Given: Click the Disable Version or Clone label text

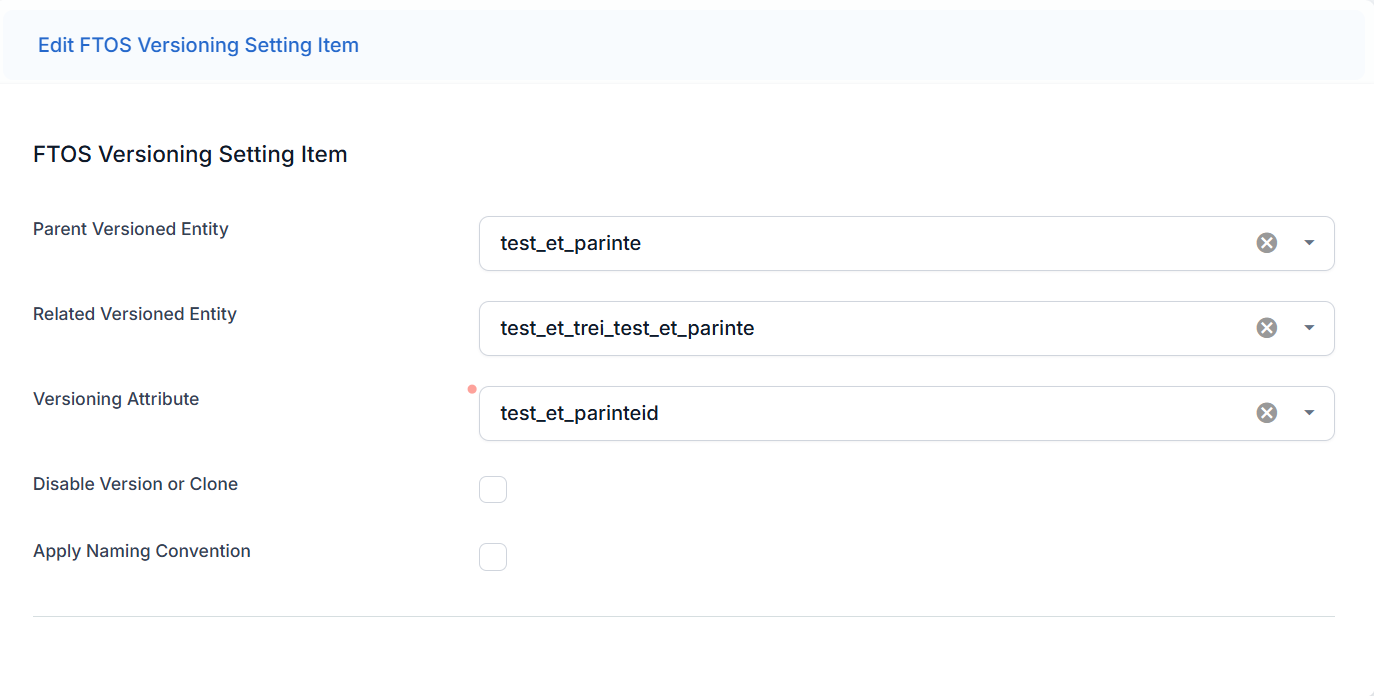Looking at the screenshot, I should point(135,484).
